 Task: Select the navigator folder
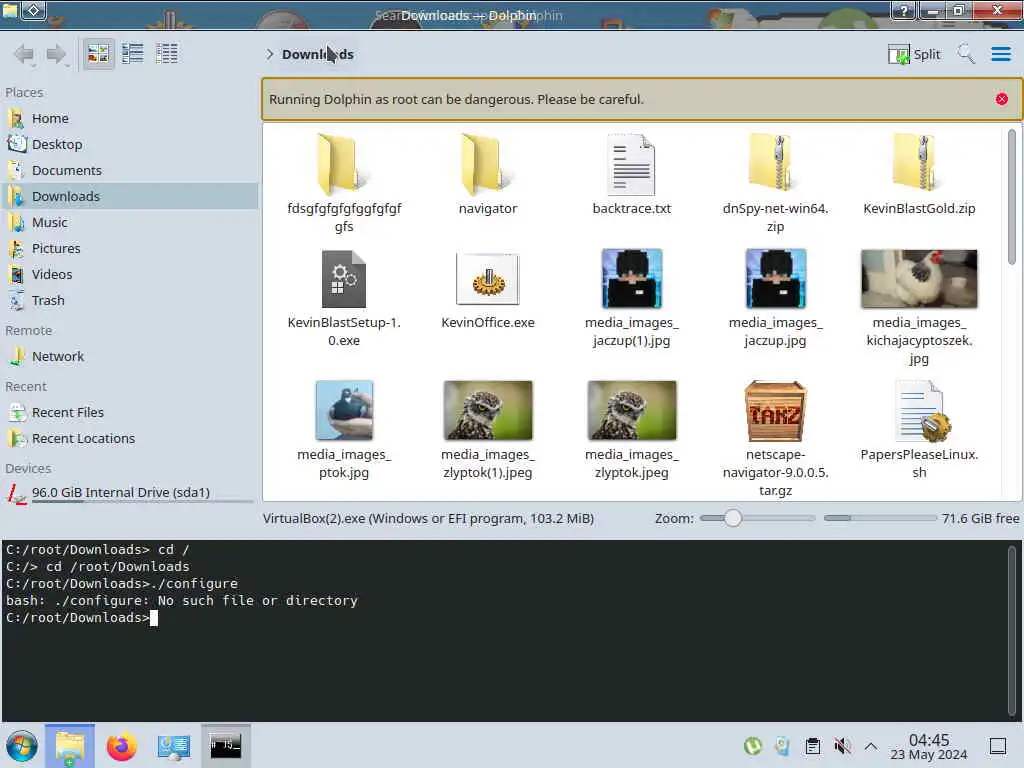click(x=488, y=174)
